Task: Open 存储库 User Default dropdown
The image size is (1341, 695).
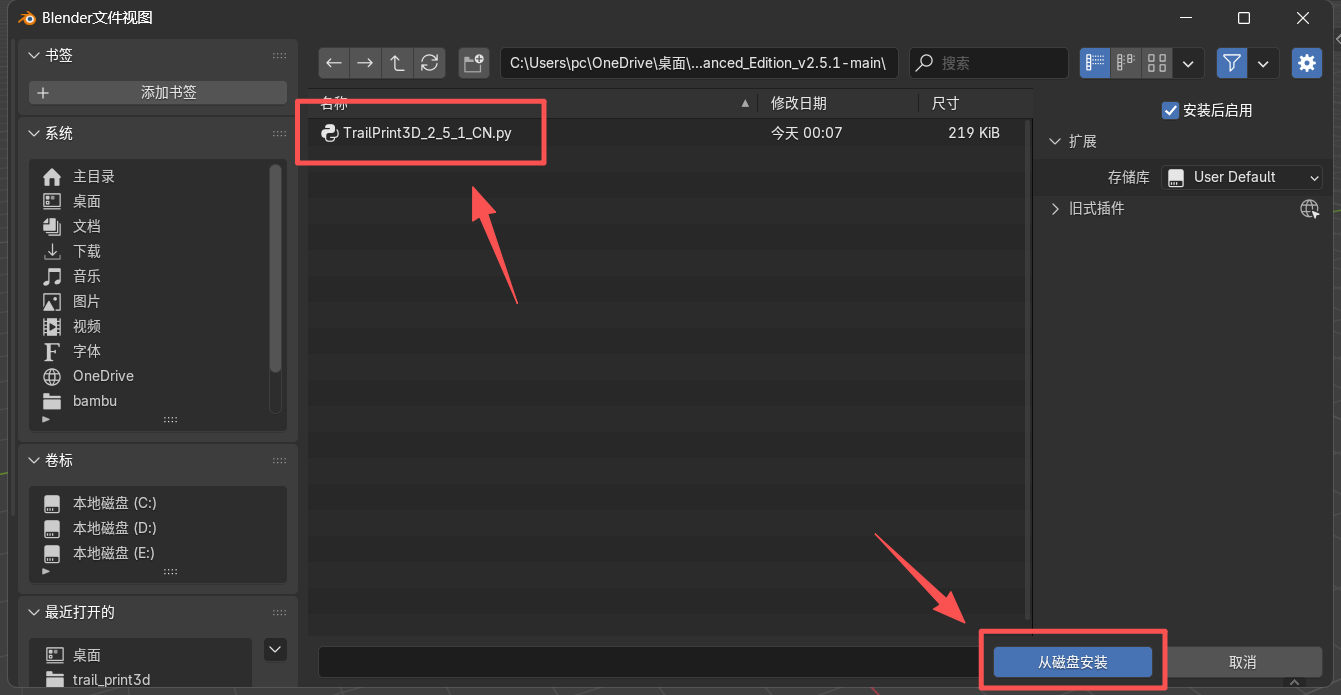Action: (1242, 177)
